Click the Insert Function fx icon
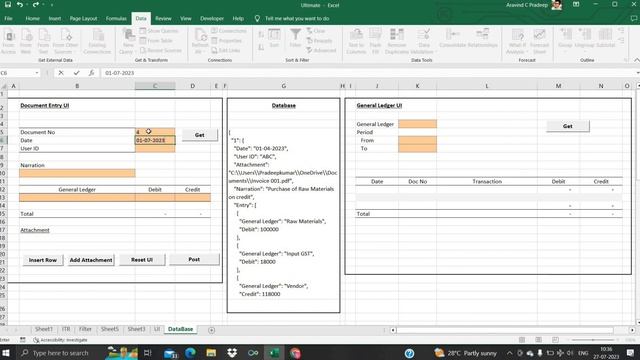 tap(91, 73)
